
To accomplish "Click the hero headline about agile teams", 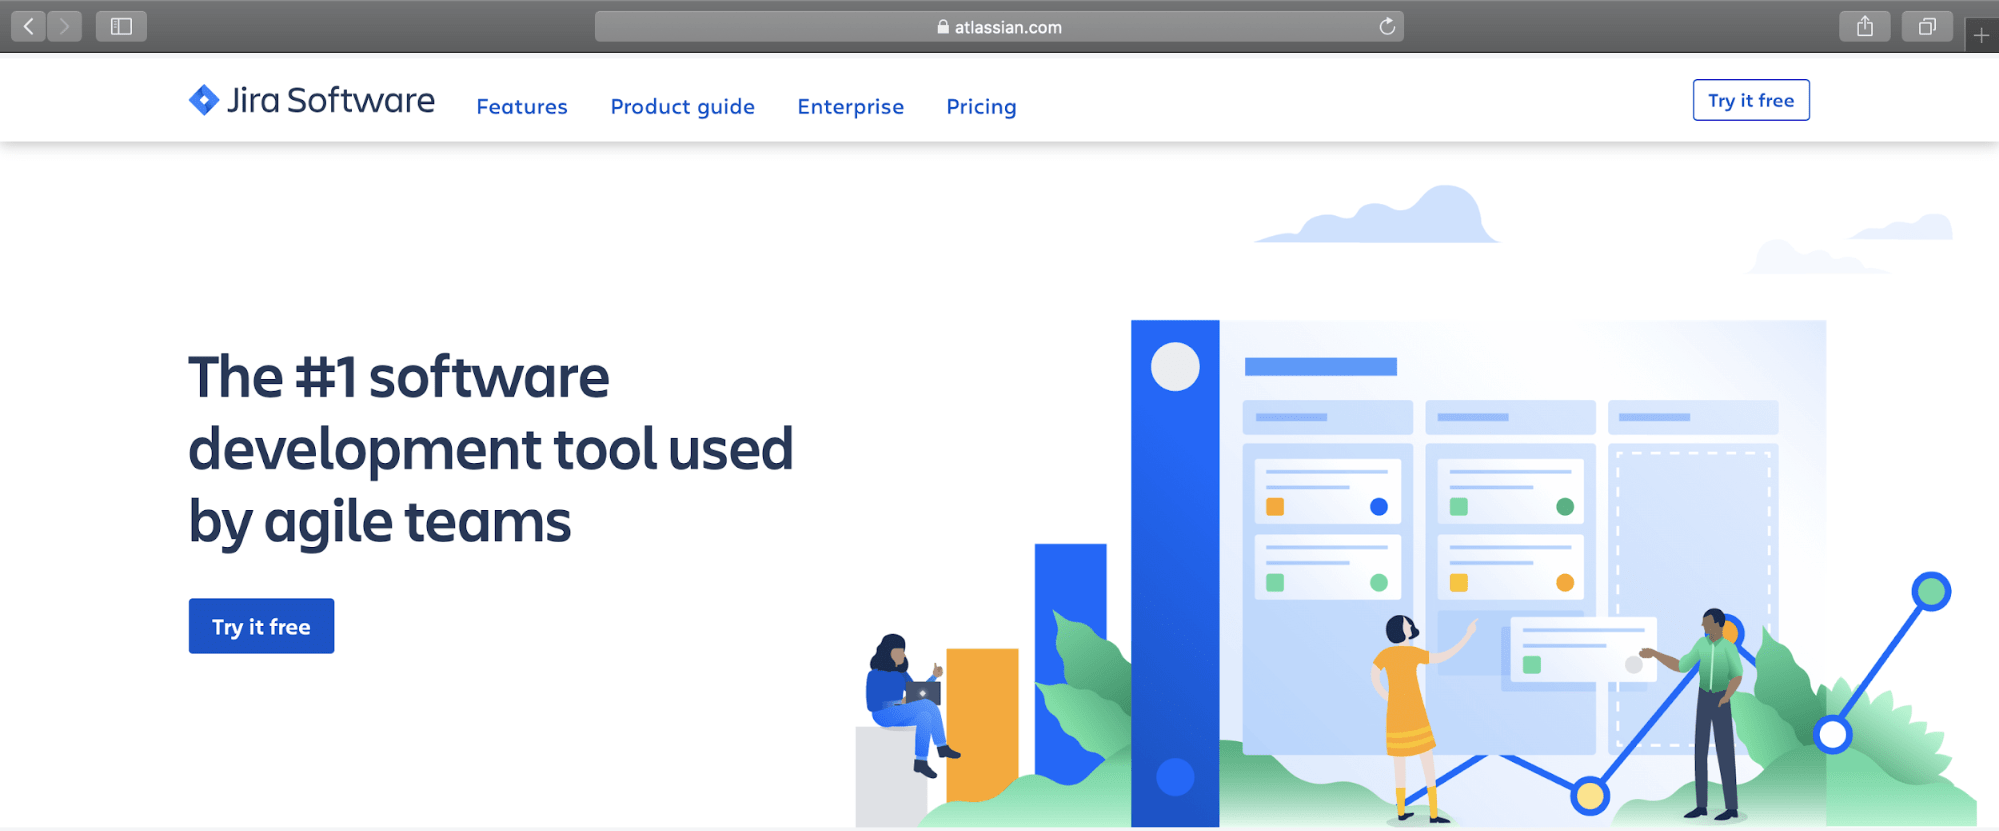I will (x=491, y=449).
